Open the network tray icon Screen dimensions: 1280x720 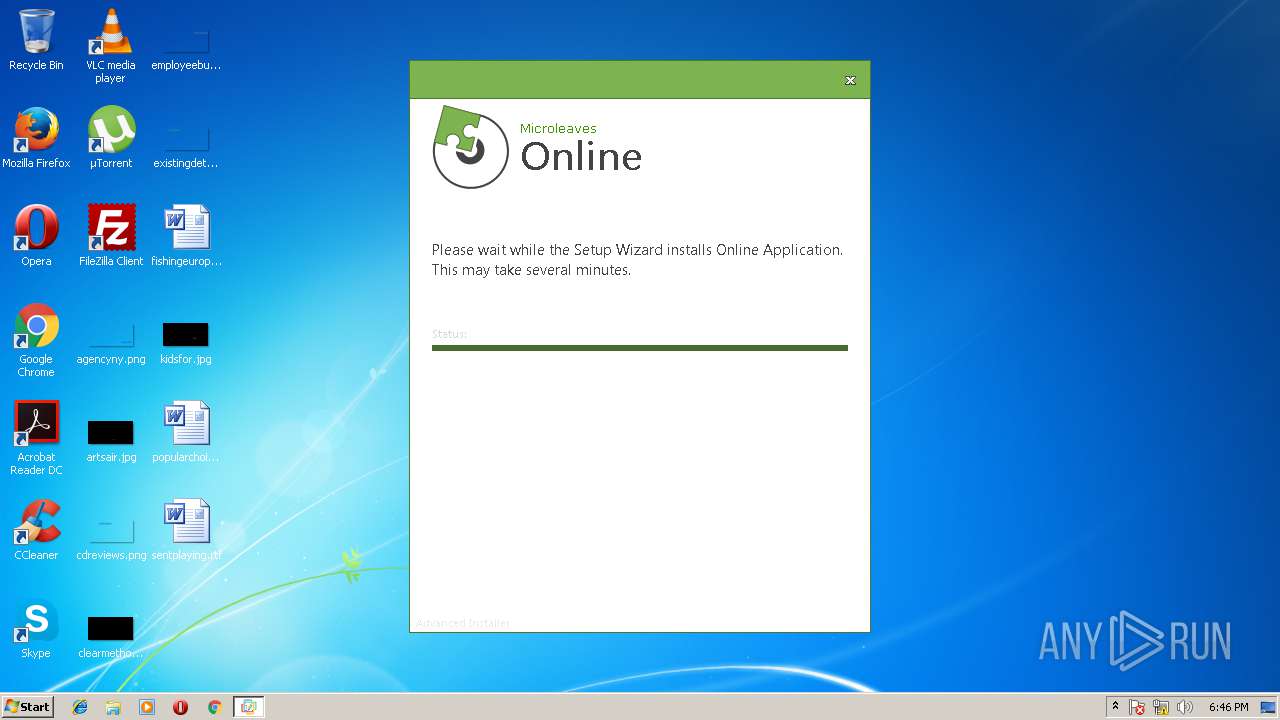pyautogui.click(x=1161, y=707)
